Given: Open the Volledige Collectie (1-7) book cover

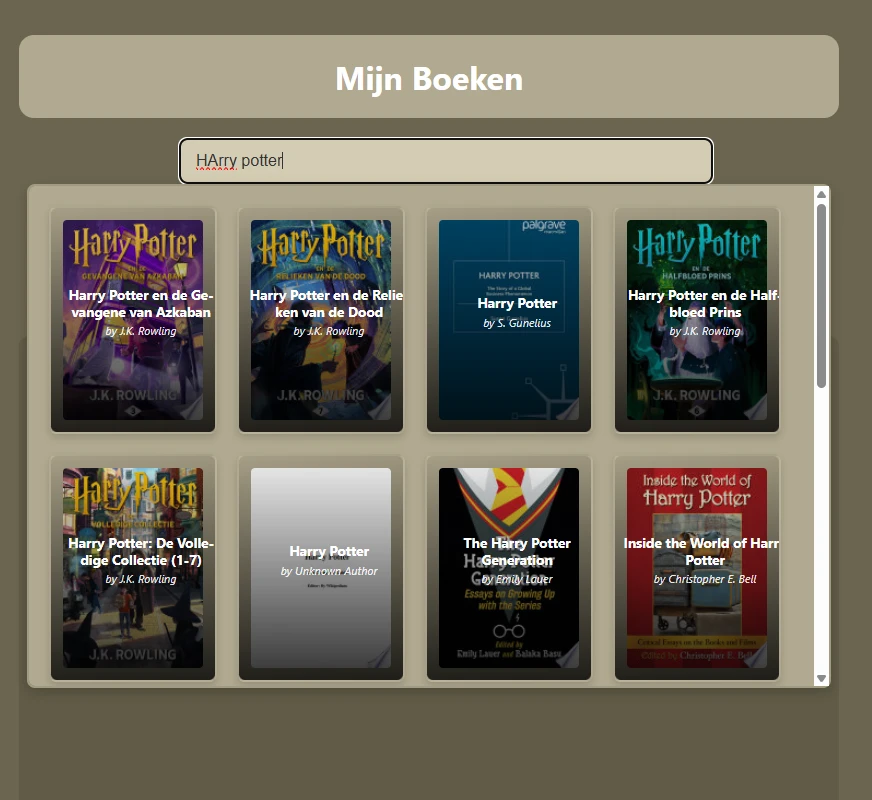Looking at the screenshot, I should (x=135, y=500).
